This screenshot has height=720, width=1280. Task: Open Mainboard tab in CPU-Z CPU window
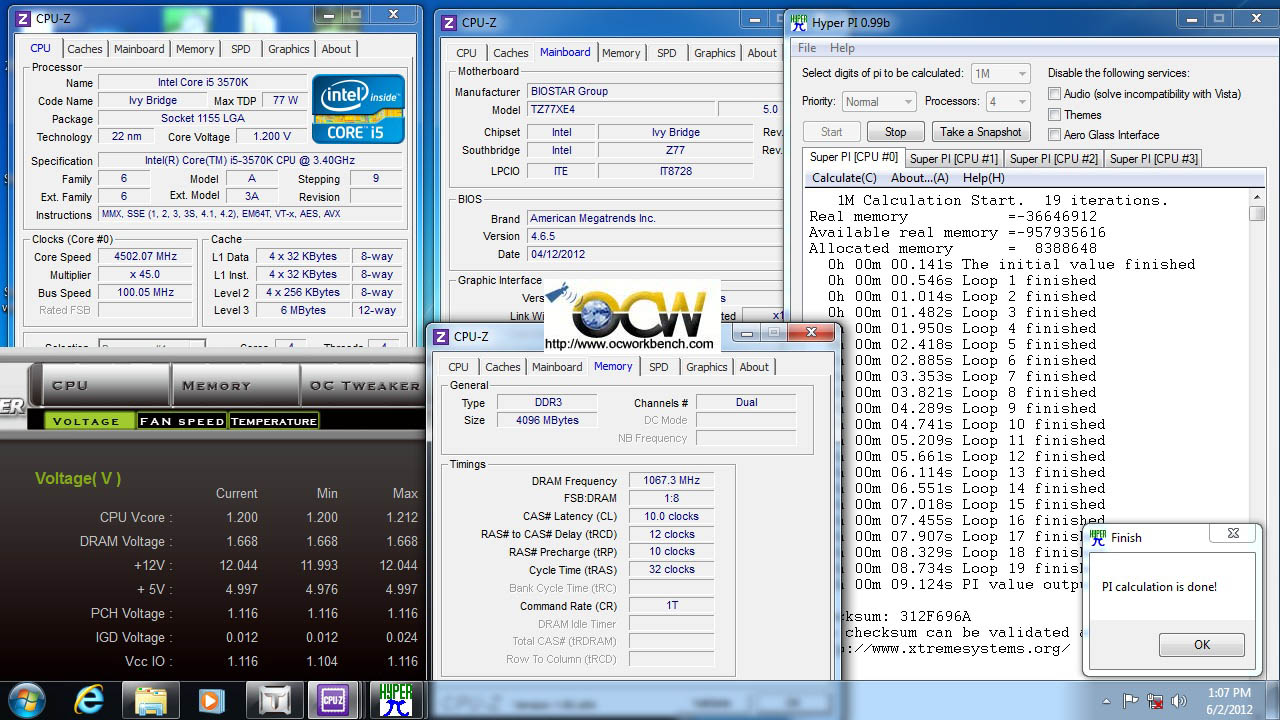coord(139,49)
